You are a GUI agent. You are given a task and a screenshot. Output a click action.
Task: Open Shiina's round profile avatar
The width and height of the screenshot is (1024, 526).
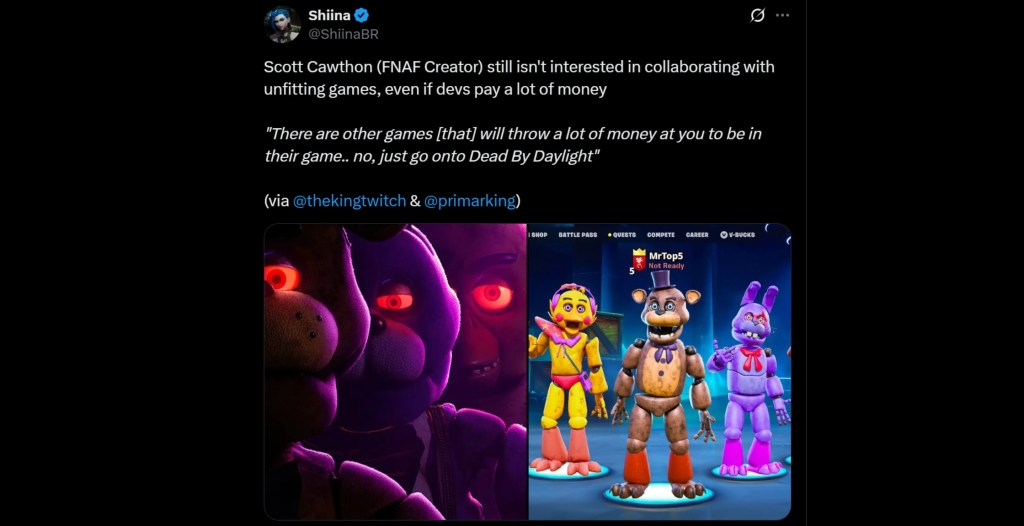[282, 25]
